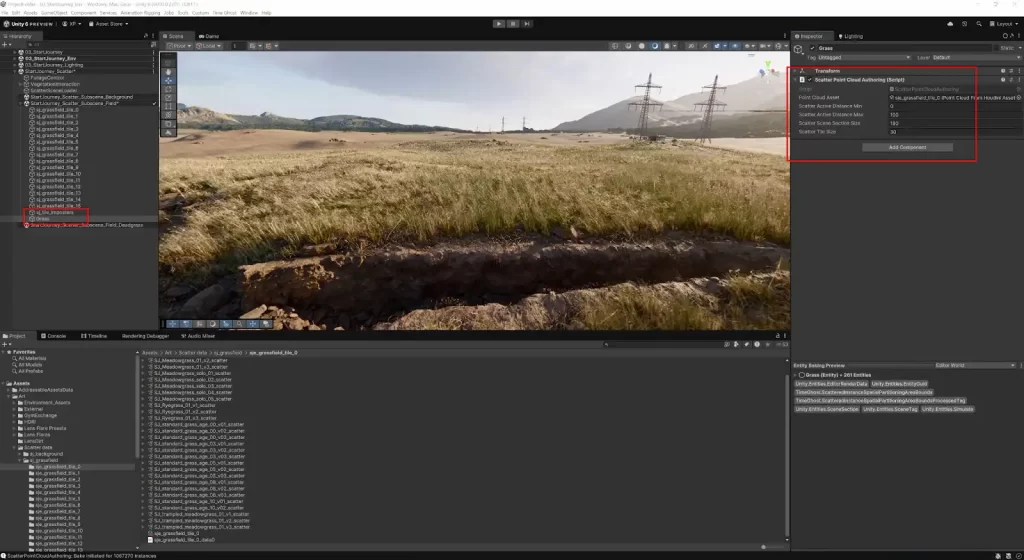Click the Hierarchy add (+) button
Screen dimensions: 1024x560
point(6,44)
